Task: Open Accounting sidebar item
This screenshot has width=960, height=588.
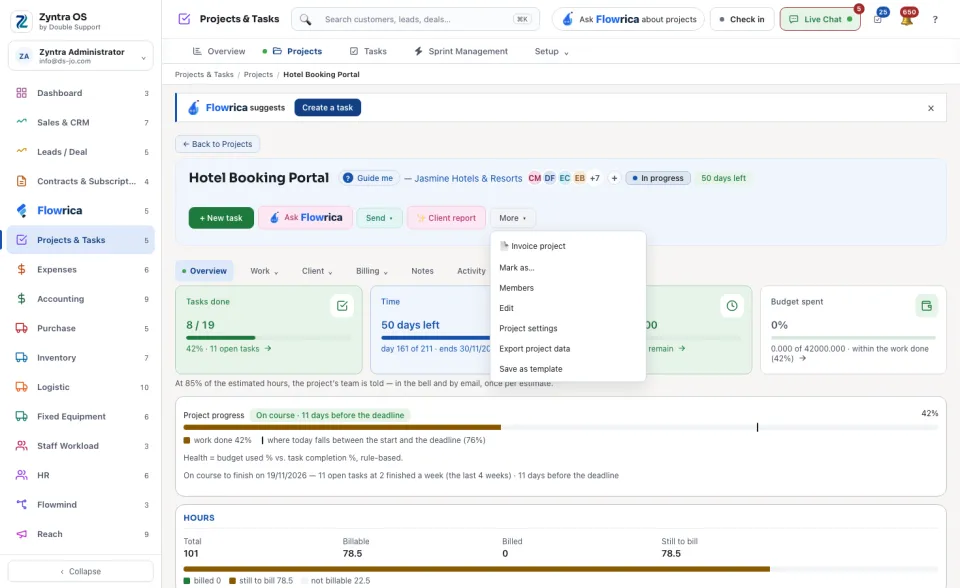Action: (x=81, y=299)
